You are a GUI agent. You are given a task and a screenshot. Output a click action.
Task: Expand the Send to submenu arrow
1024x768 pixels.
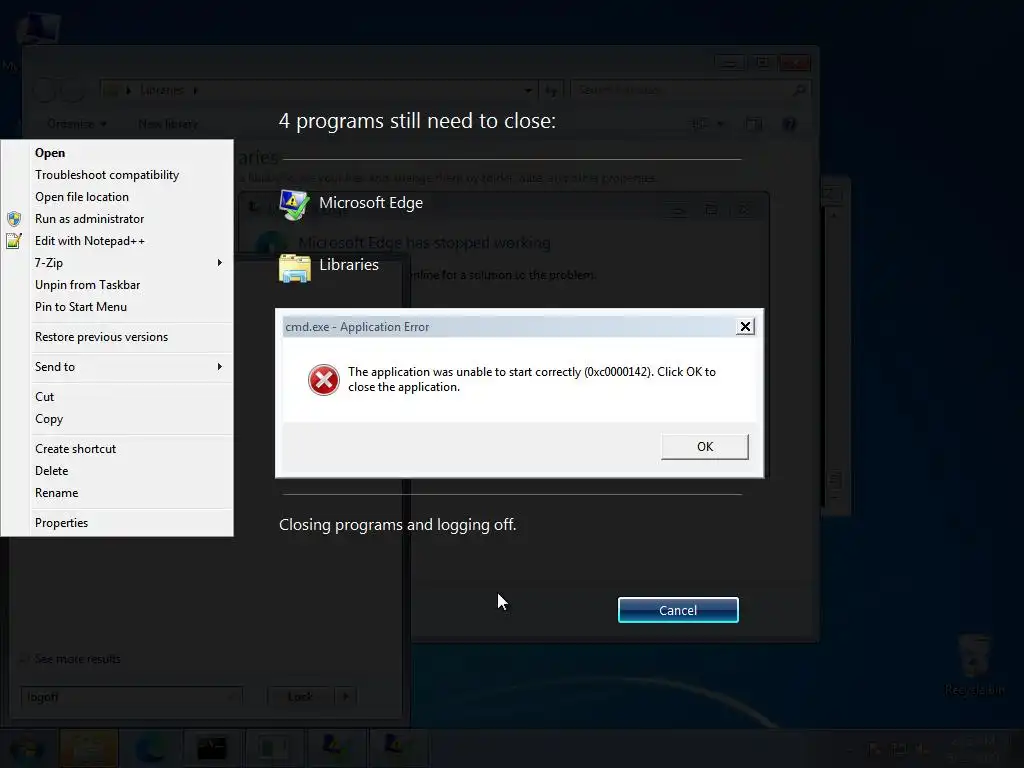point(219,366)
